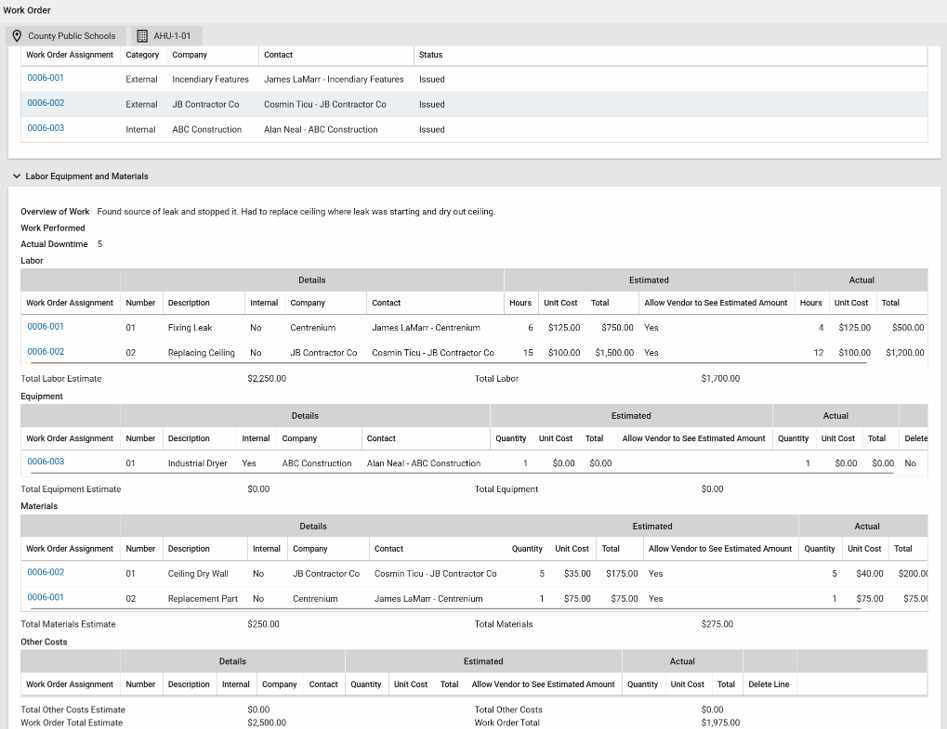Click the building icon next to AHU-1-01
This screenshot has width=947, height=729.
coord(142,36)
